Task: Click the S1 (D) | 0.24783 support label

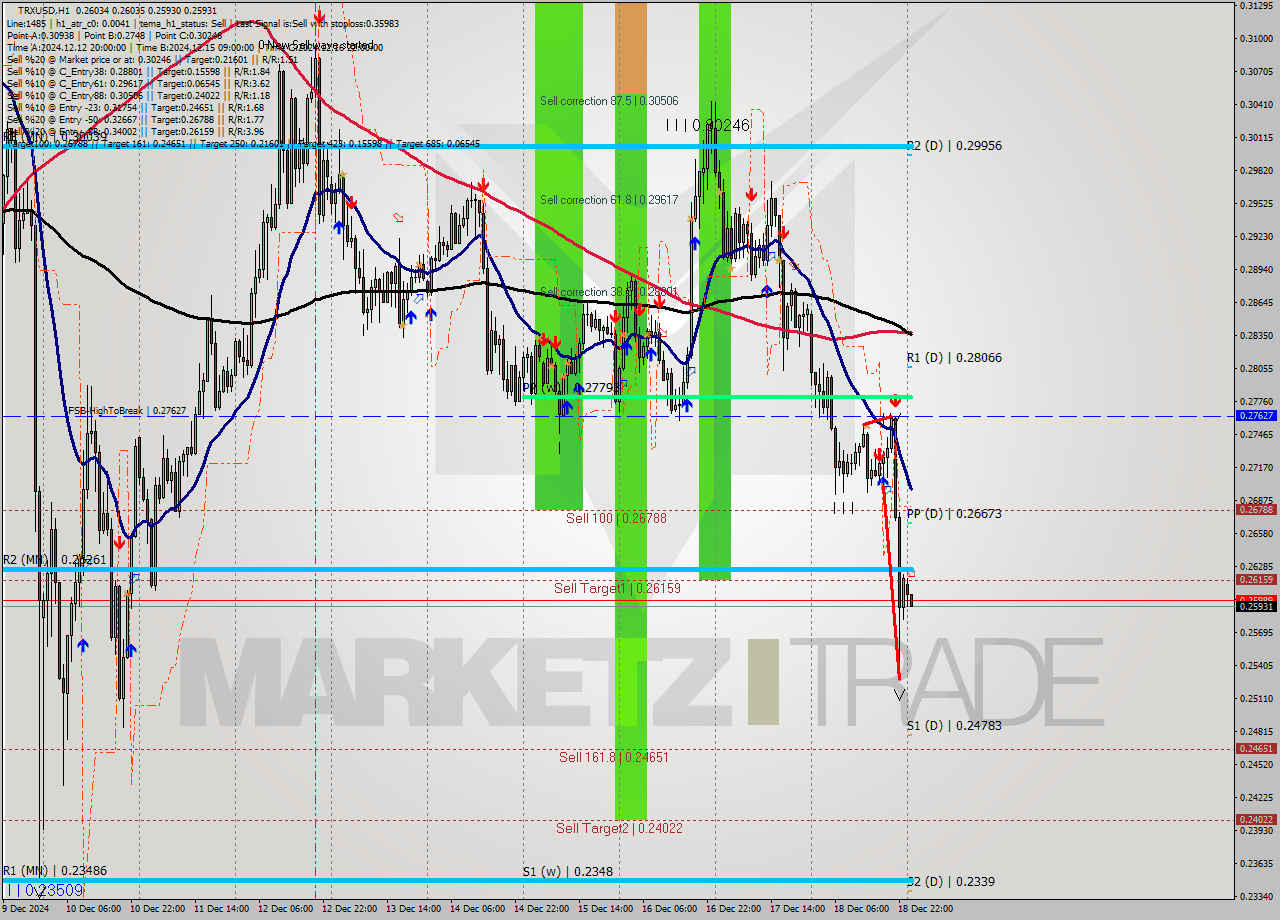Action: pos(954,726)
